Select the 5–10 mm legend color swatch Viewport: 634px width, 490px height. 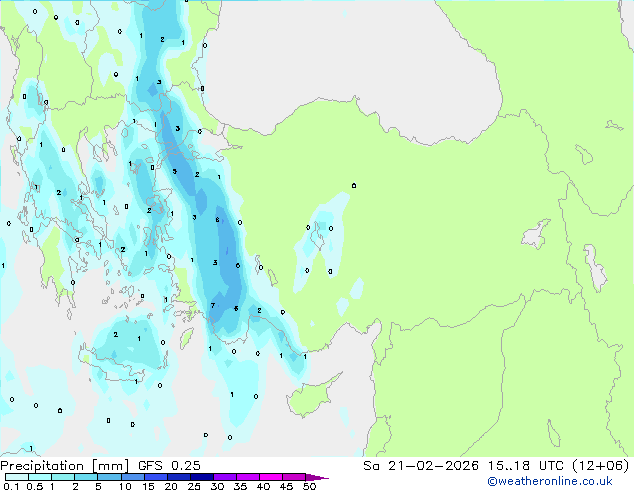[109, 477]
